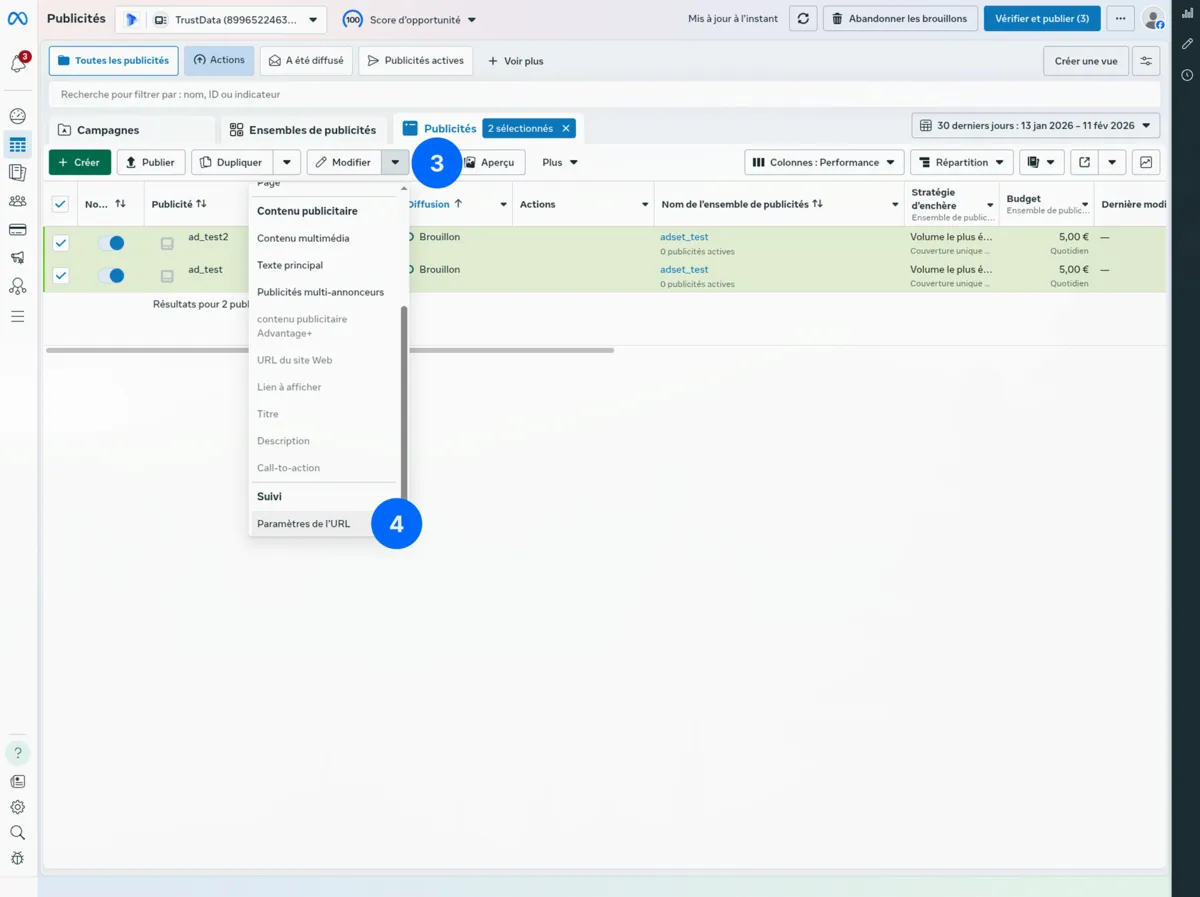Open the adset_test link
This screenshot has height=897, width=1200.
click(x=683, y=236)
